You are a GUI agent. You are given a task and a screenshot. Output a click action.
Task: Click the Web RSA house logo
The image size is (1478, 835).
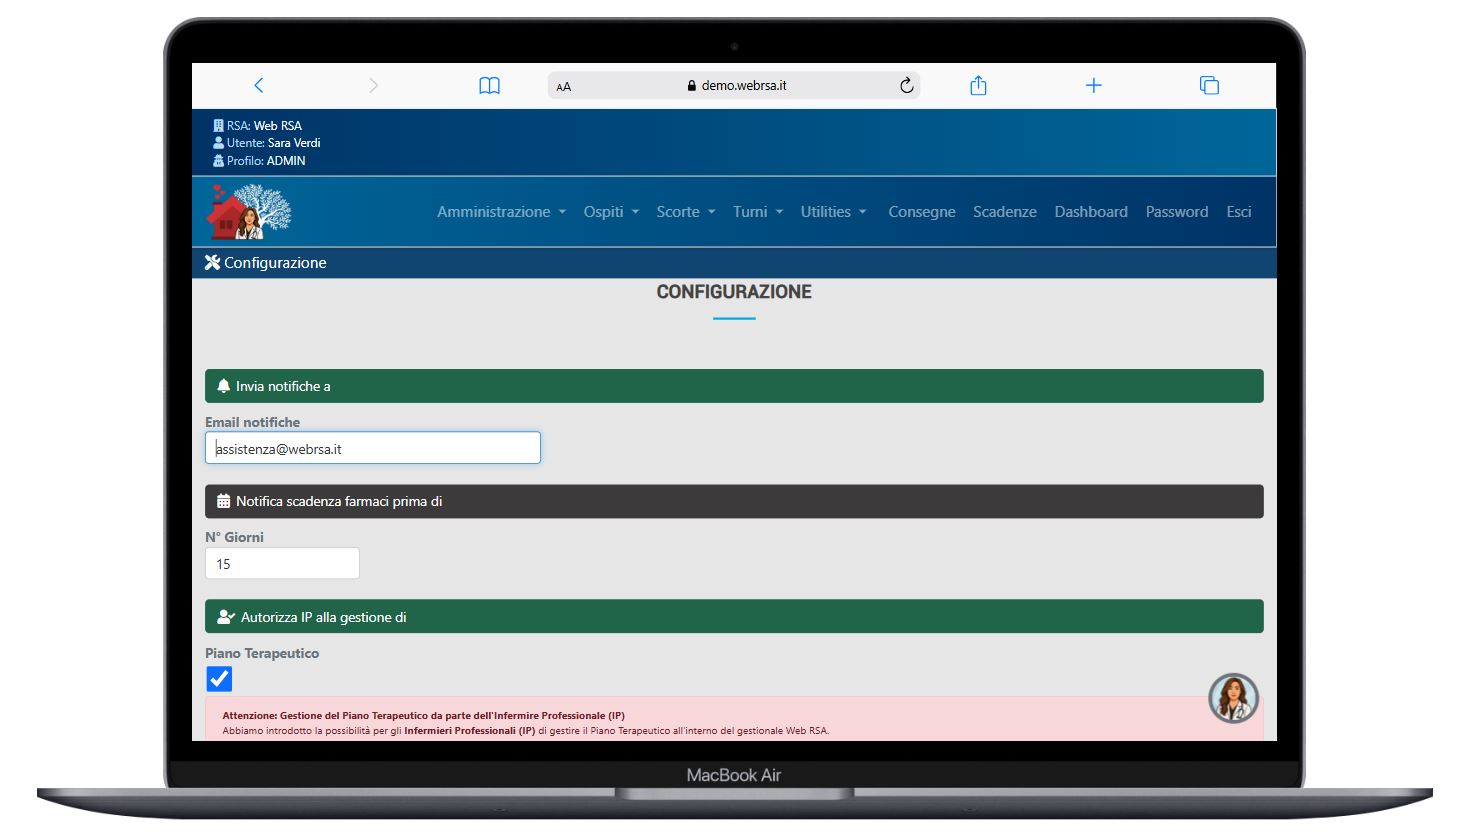coord(249,212)
